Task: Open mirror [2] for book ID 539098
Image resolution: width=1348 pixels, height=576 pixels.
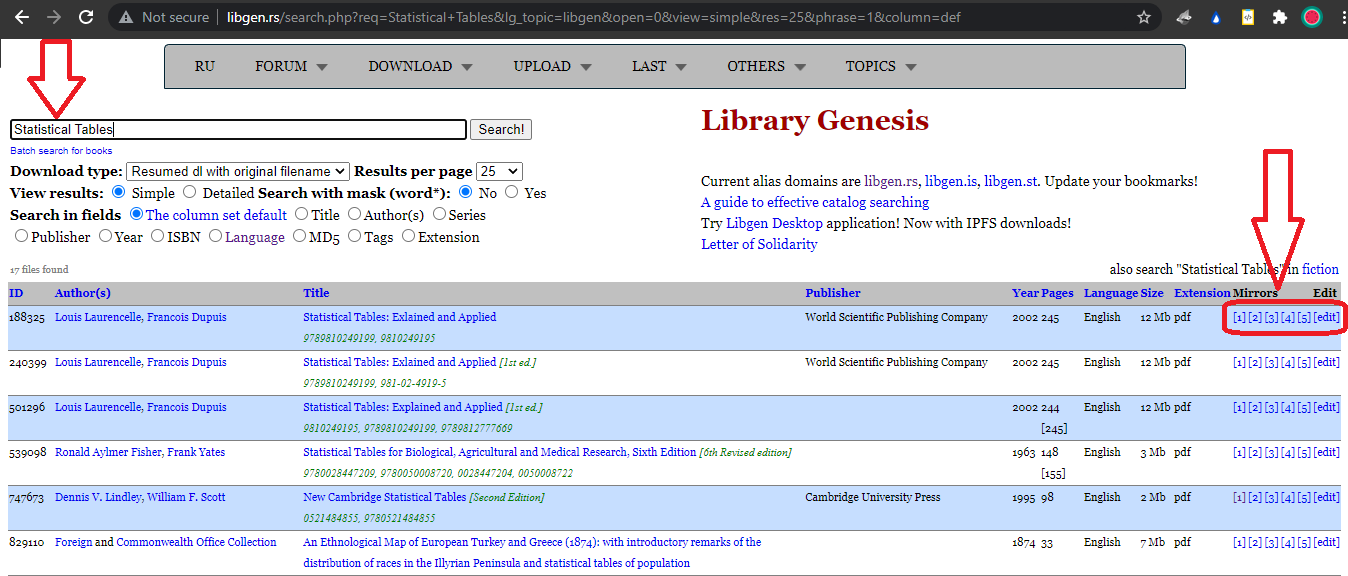Action: point(1256,452)
